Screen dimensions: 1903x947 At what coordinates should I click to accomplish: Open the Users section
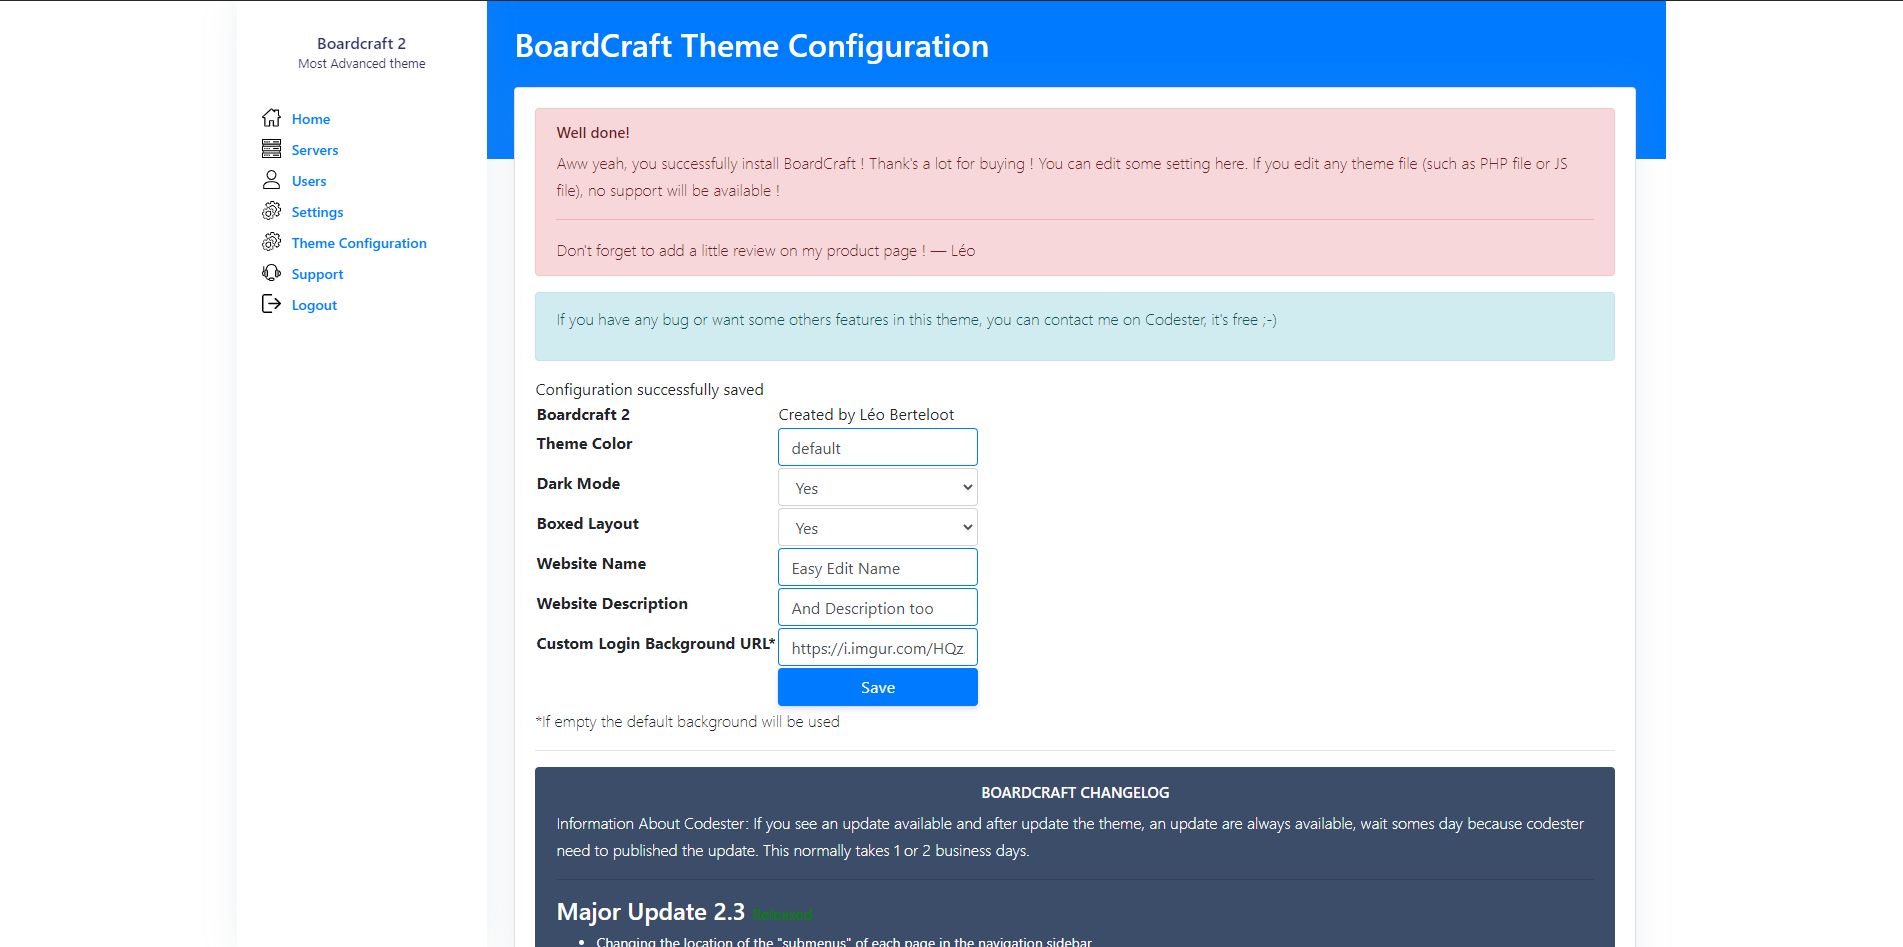[x=309, y=181]
